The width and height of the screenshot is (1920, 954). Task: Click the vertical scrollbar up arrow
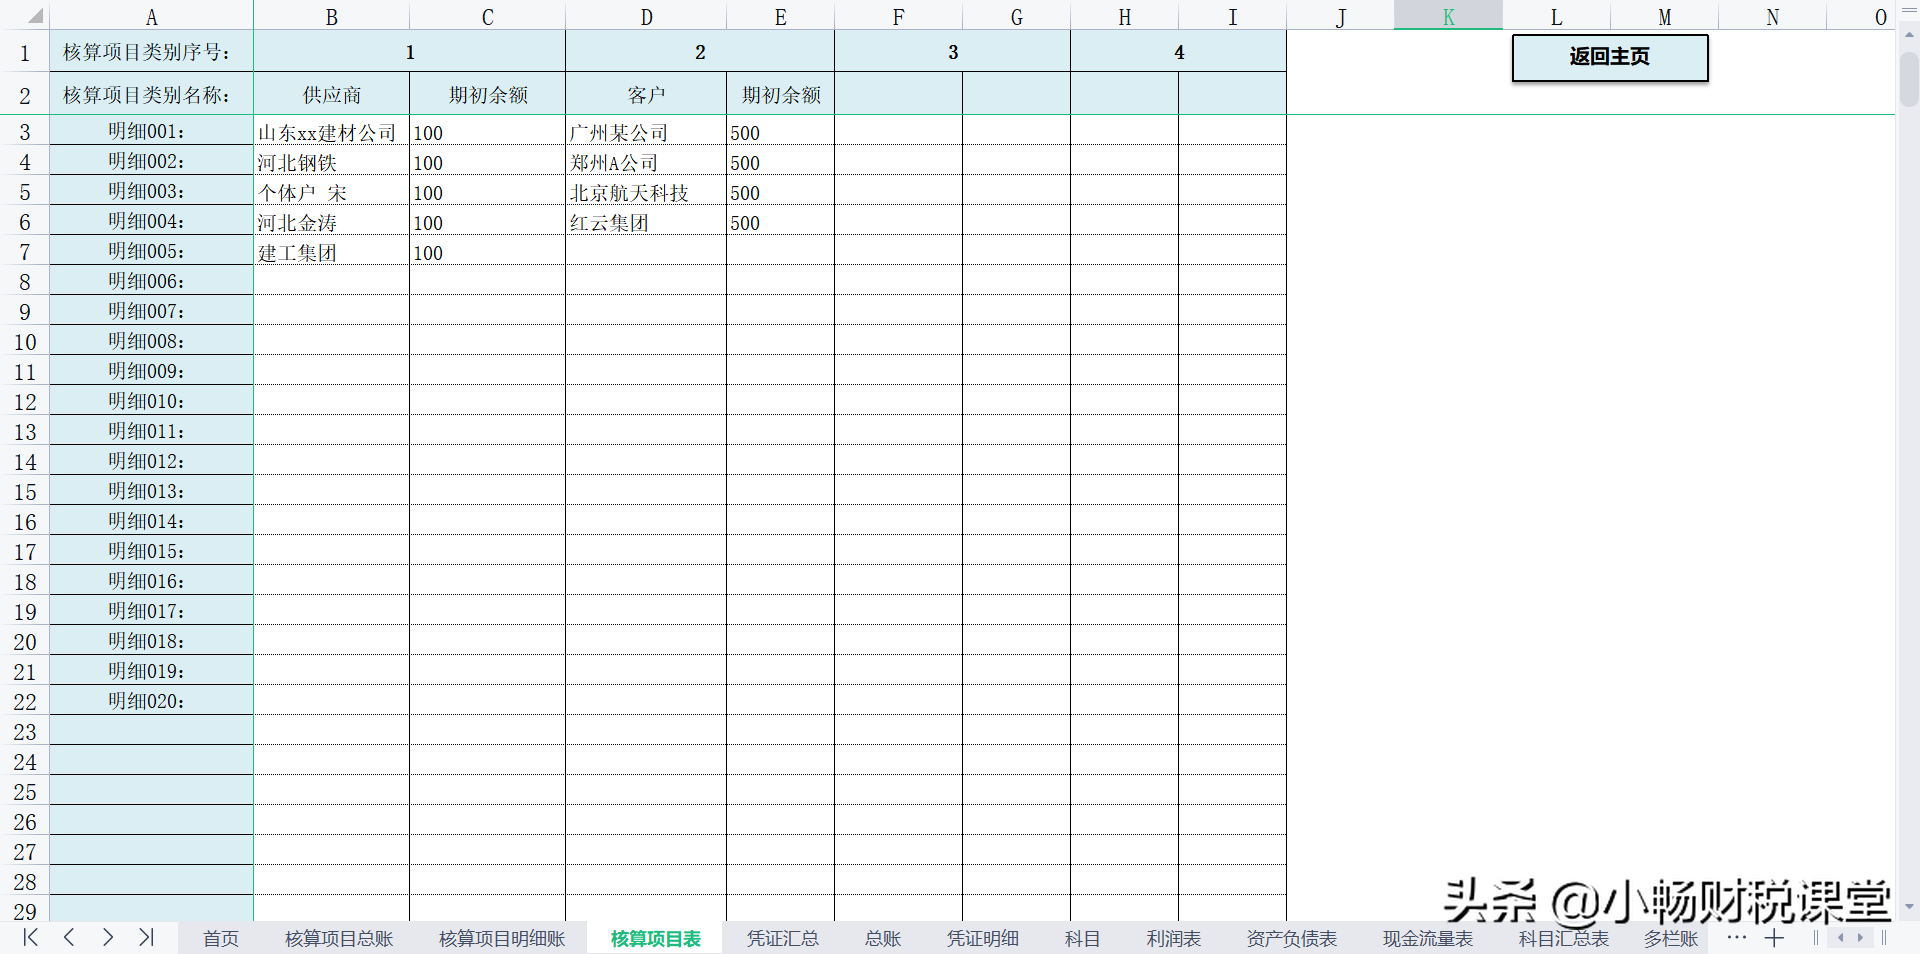pyautogui.click(x=1909, y=34)
